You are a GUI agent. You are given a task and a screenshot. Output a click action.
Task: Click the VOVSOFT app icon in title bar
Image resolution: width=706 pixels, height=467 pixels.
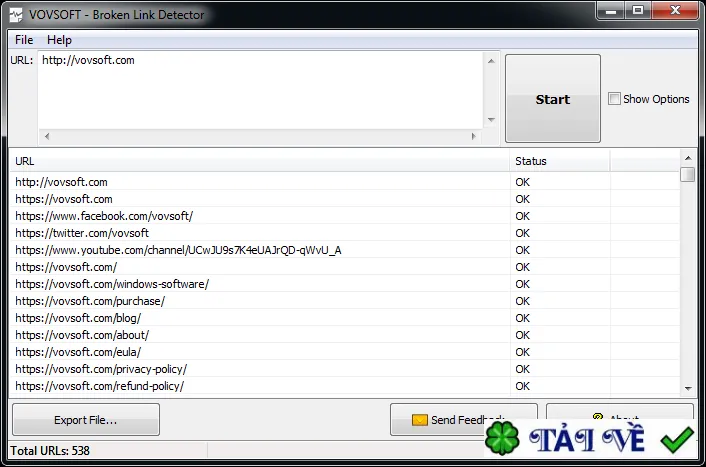[x=16, y=15]
